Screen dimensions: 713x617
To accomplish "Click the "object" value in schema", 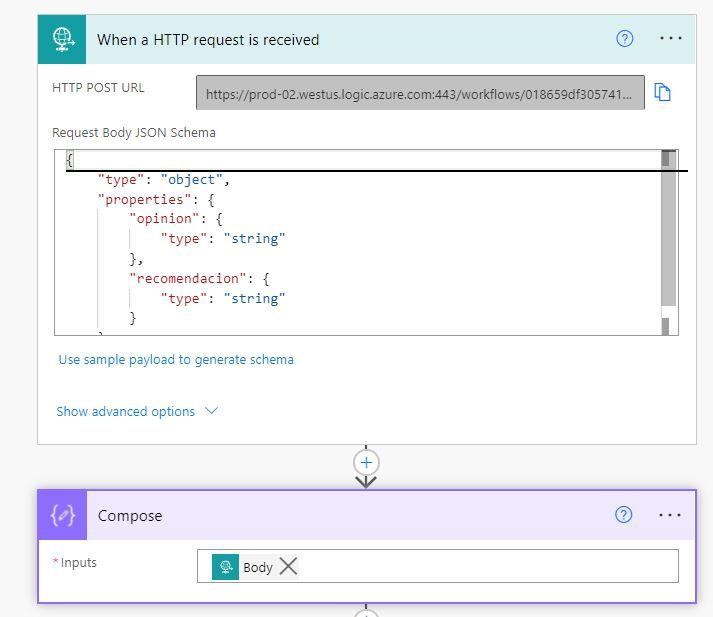I will click(191, 180).
